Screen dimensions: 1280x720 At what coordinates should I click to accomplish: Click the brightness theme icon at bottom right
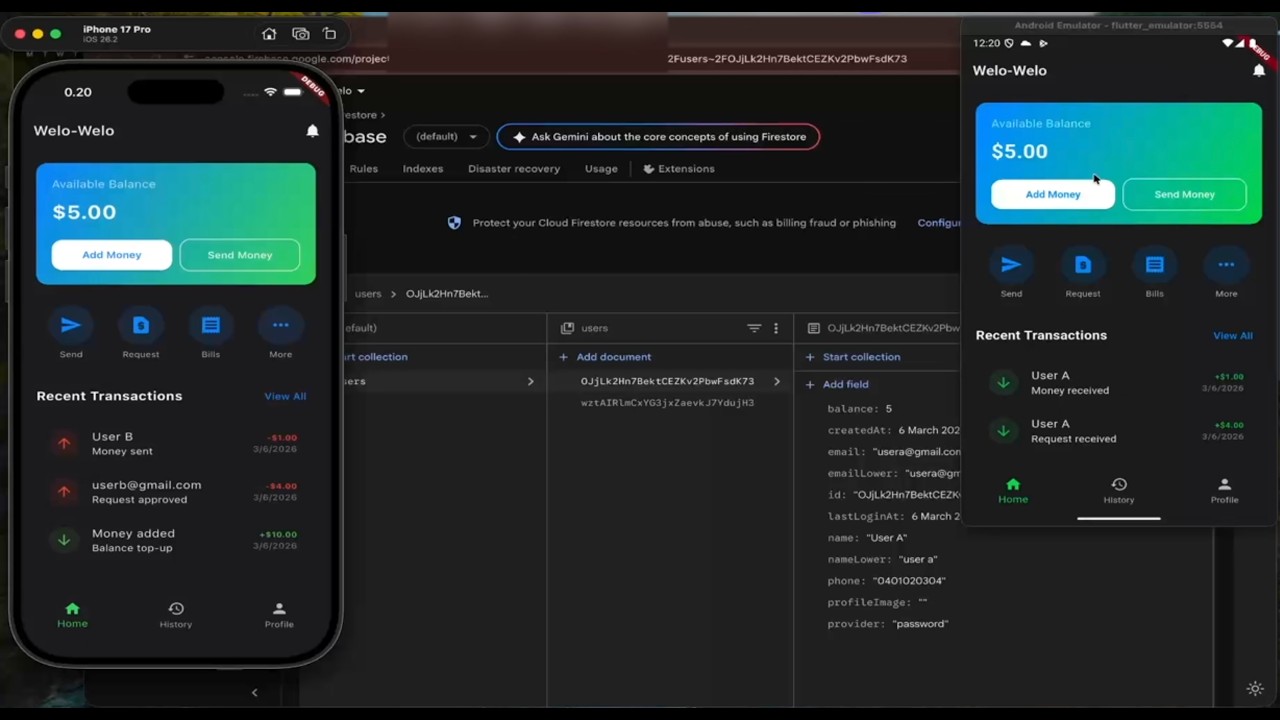[1255, 689]
